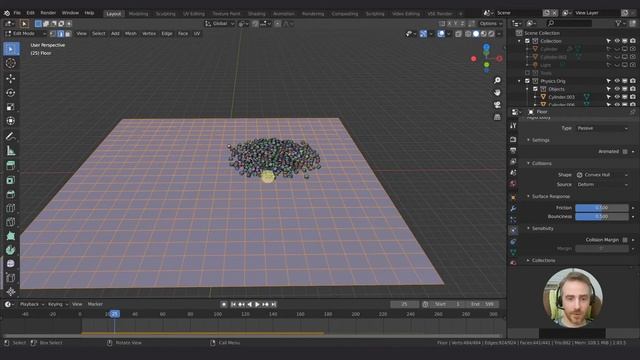Select the Knife tool
The image size is (640, 360).
pyautogui.click(x=11, y=222)
